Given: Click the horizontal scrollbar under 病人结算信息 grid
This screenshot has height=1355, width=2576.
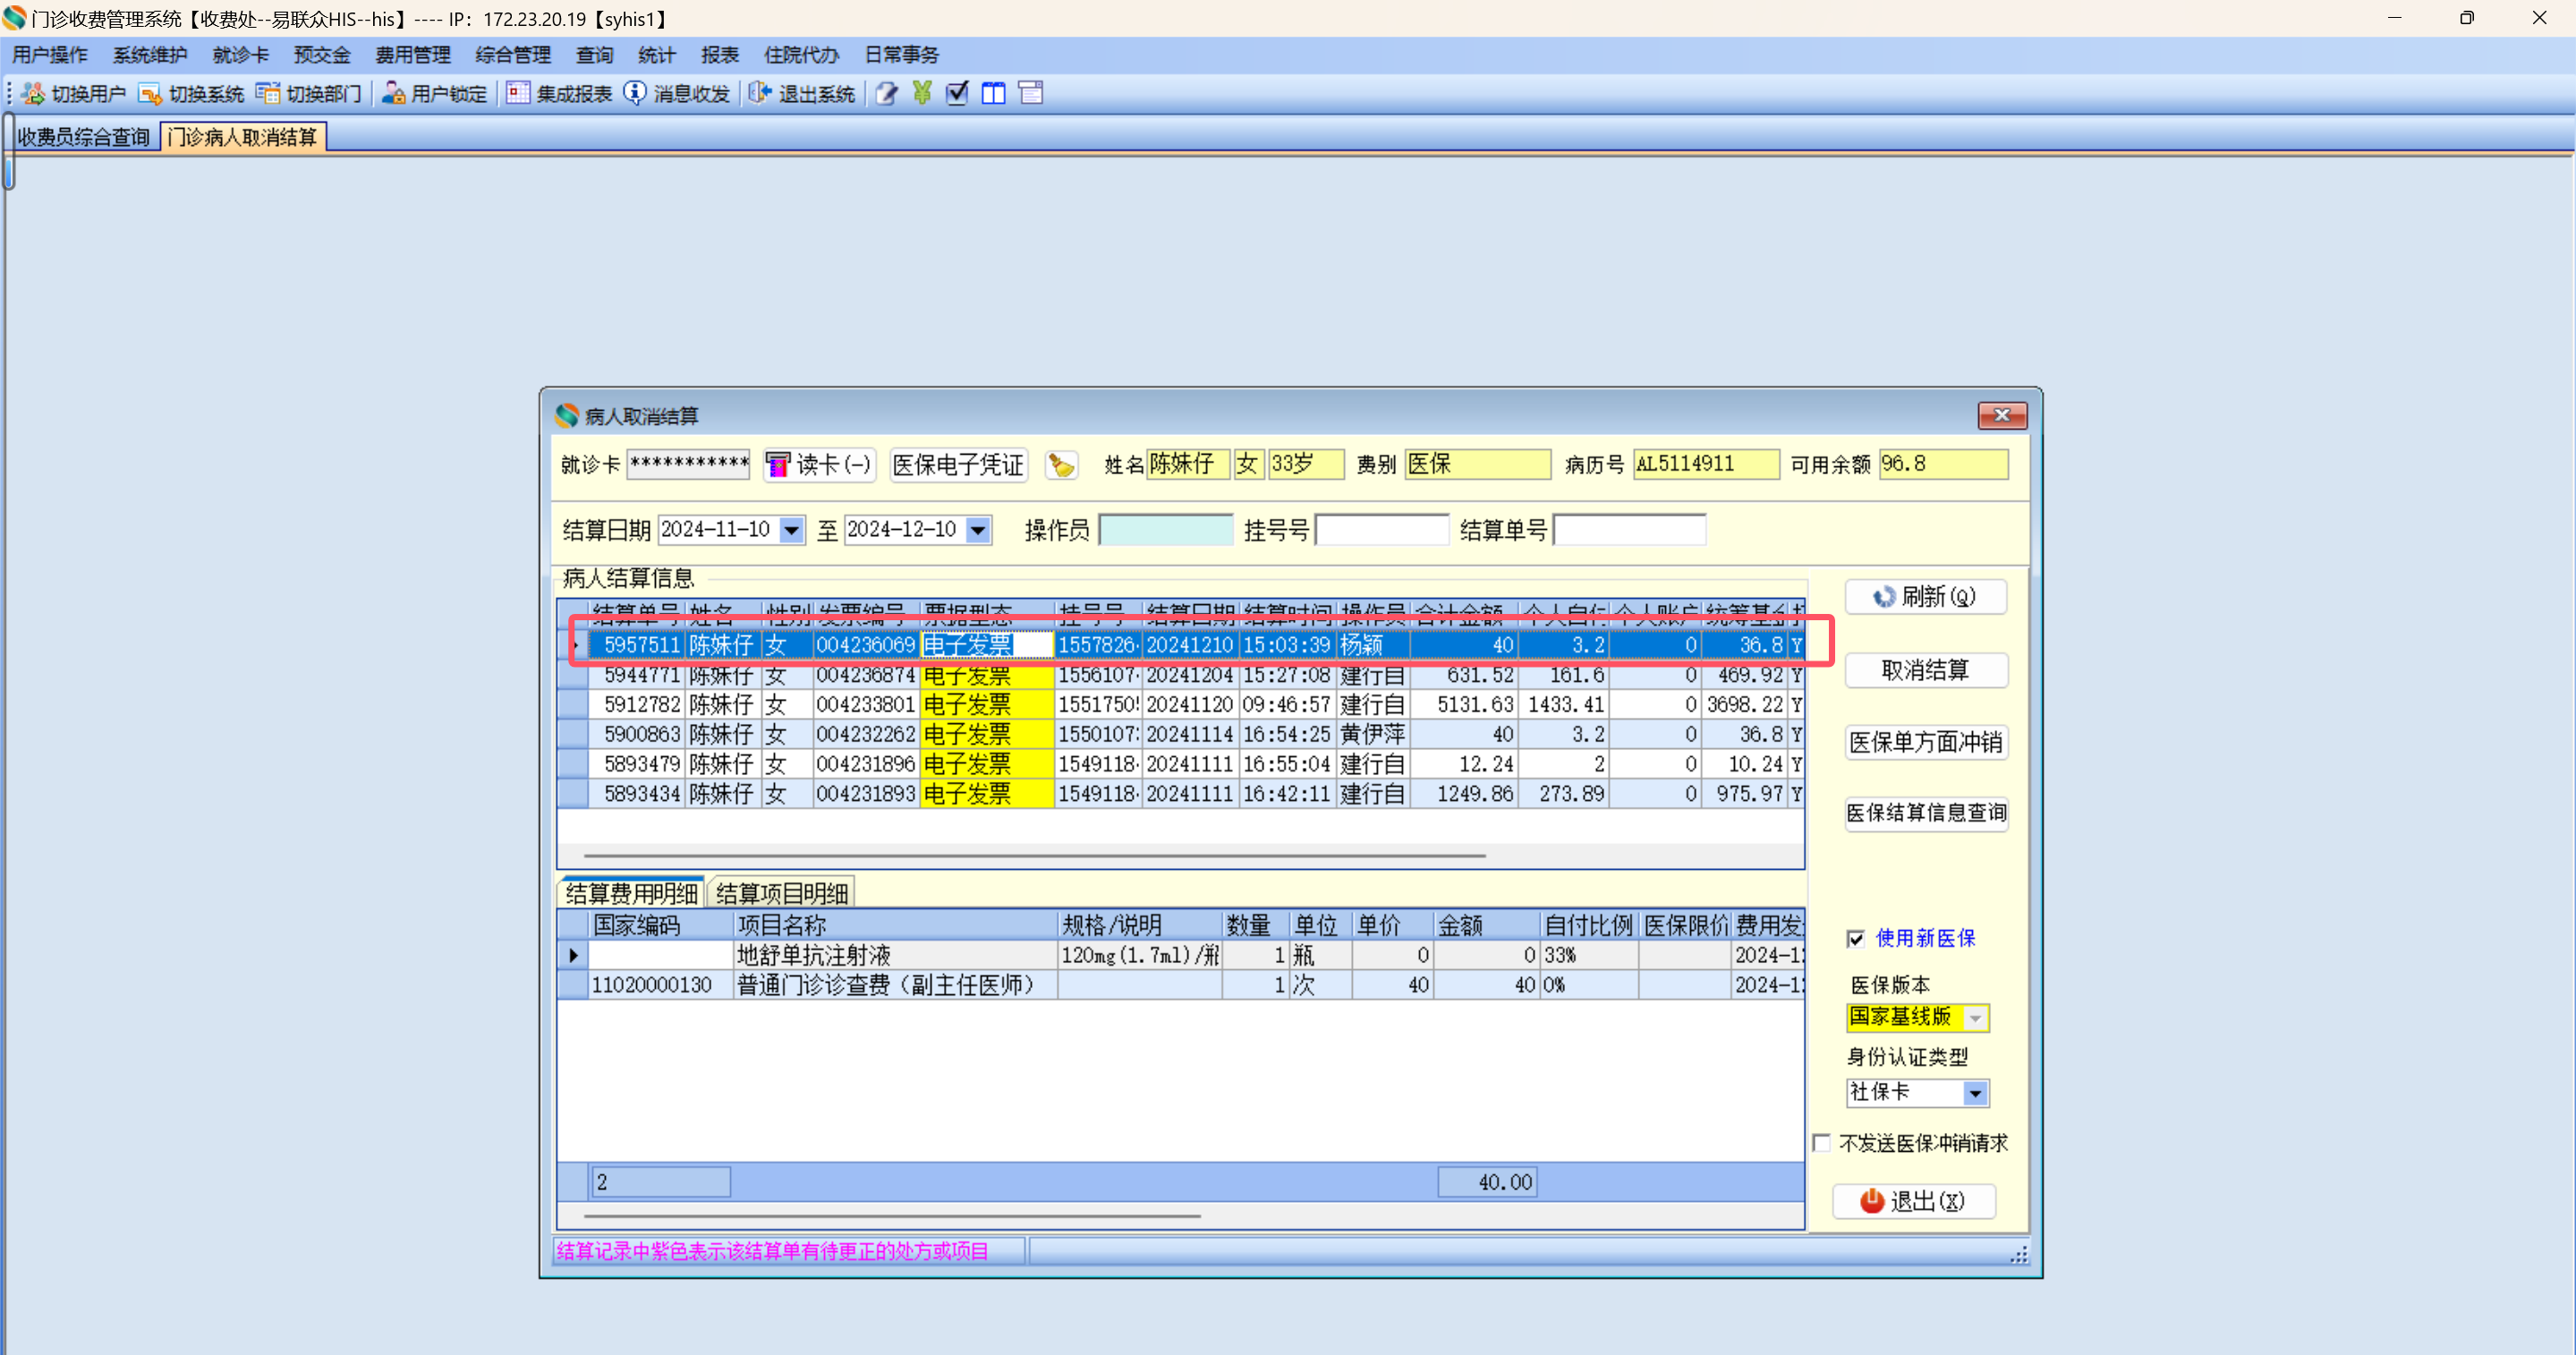Looking at the screenshot, I should (x=1034, y=856).
